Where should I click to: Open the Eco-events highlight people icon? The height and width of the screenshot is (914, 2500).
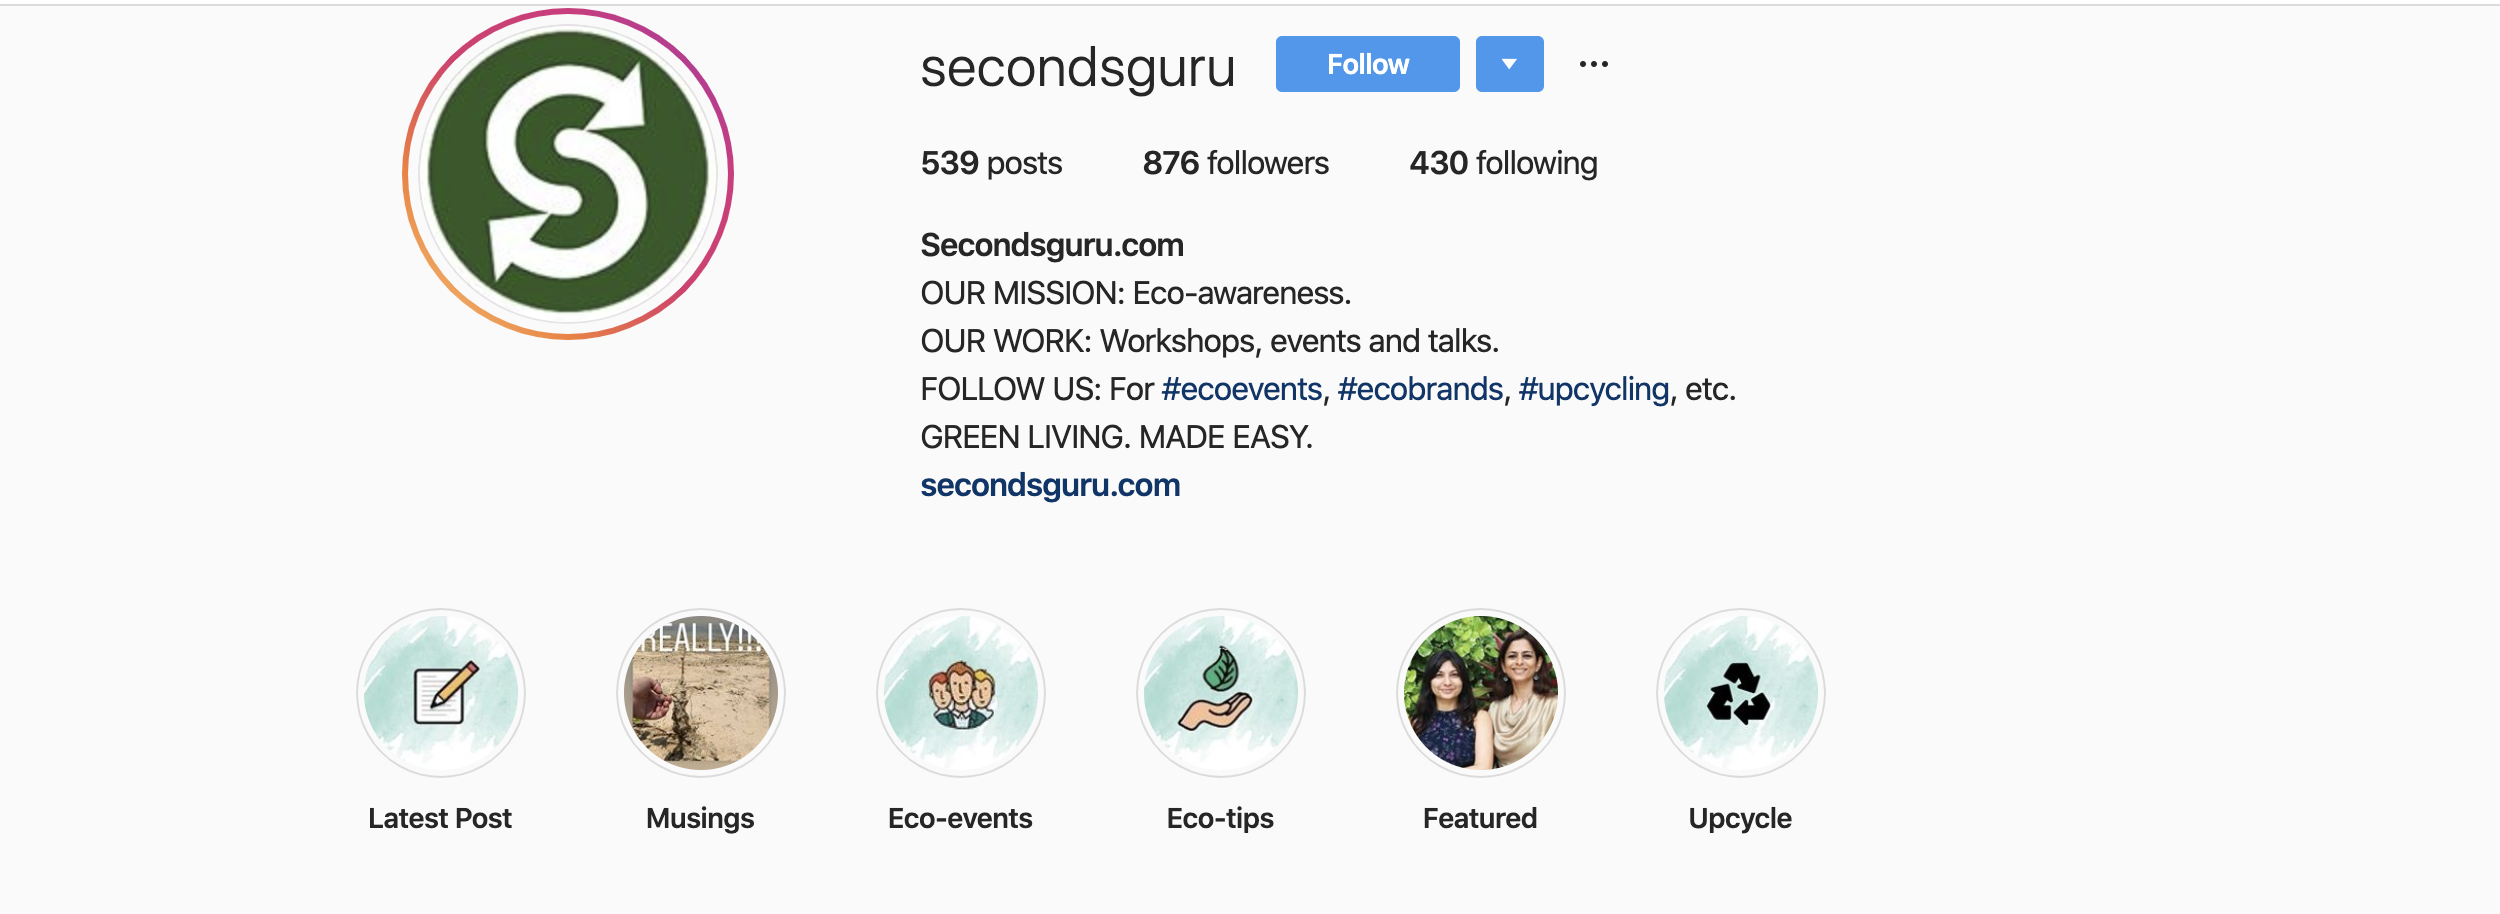click(961, 693)
